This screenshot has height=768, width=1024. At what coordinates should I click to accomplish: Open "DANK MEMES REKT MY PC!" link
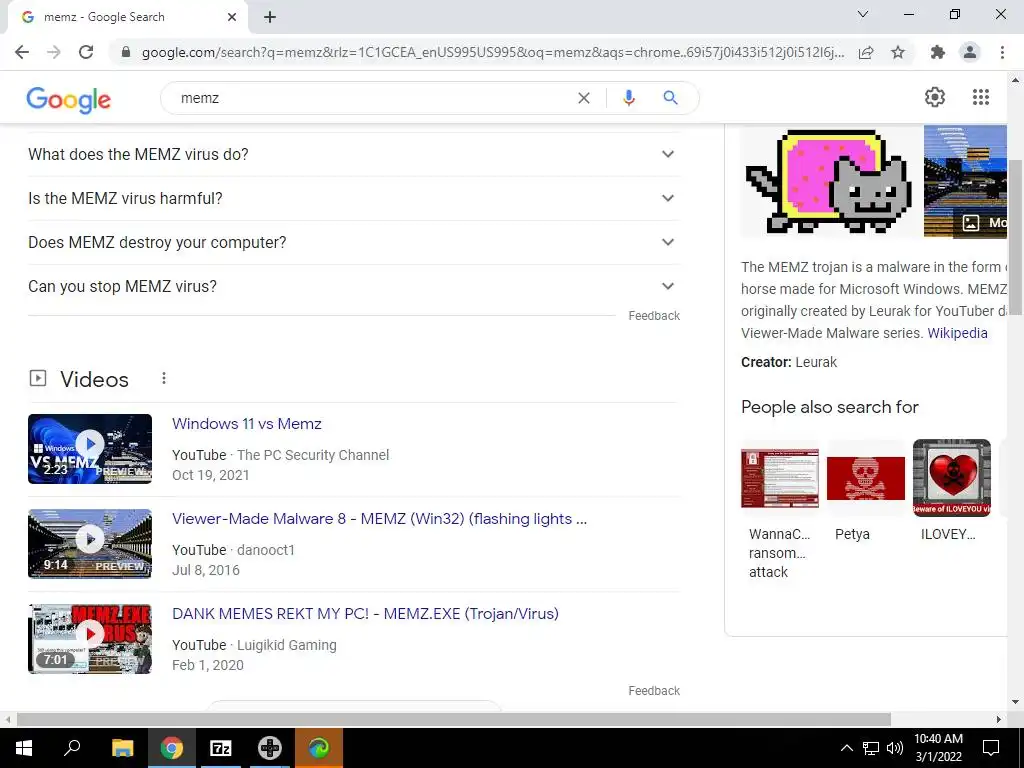[x=365, y=614]
